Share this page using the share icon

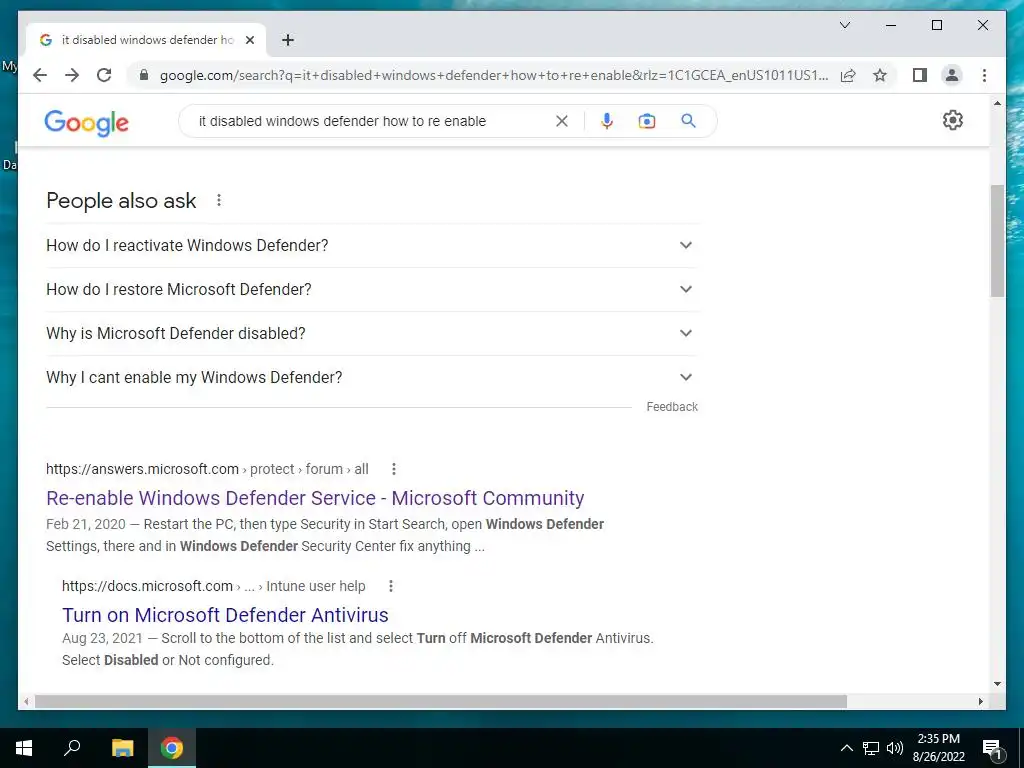pos(848,75)
